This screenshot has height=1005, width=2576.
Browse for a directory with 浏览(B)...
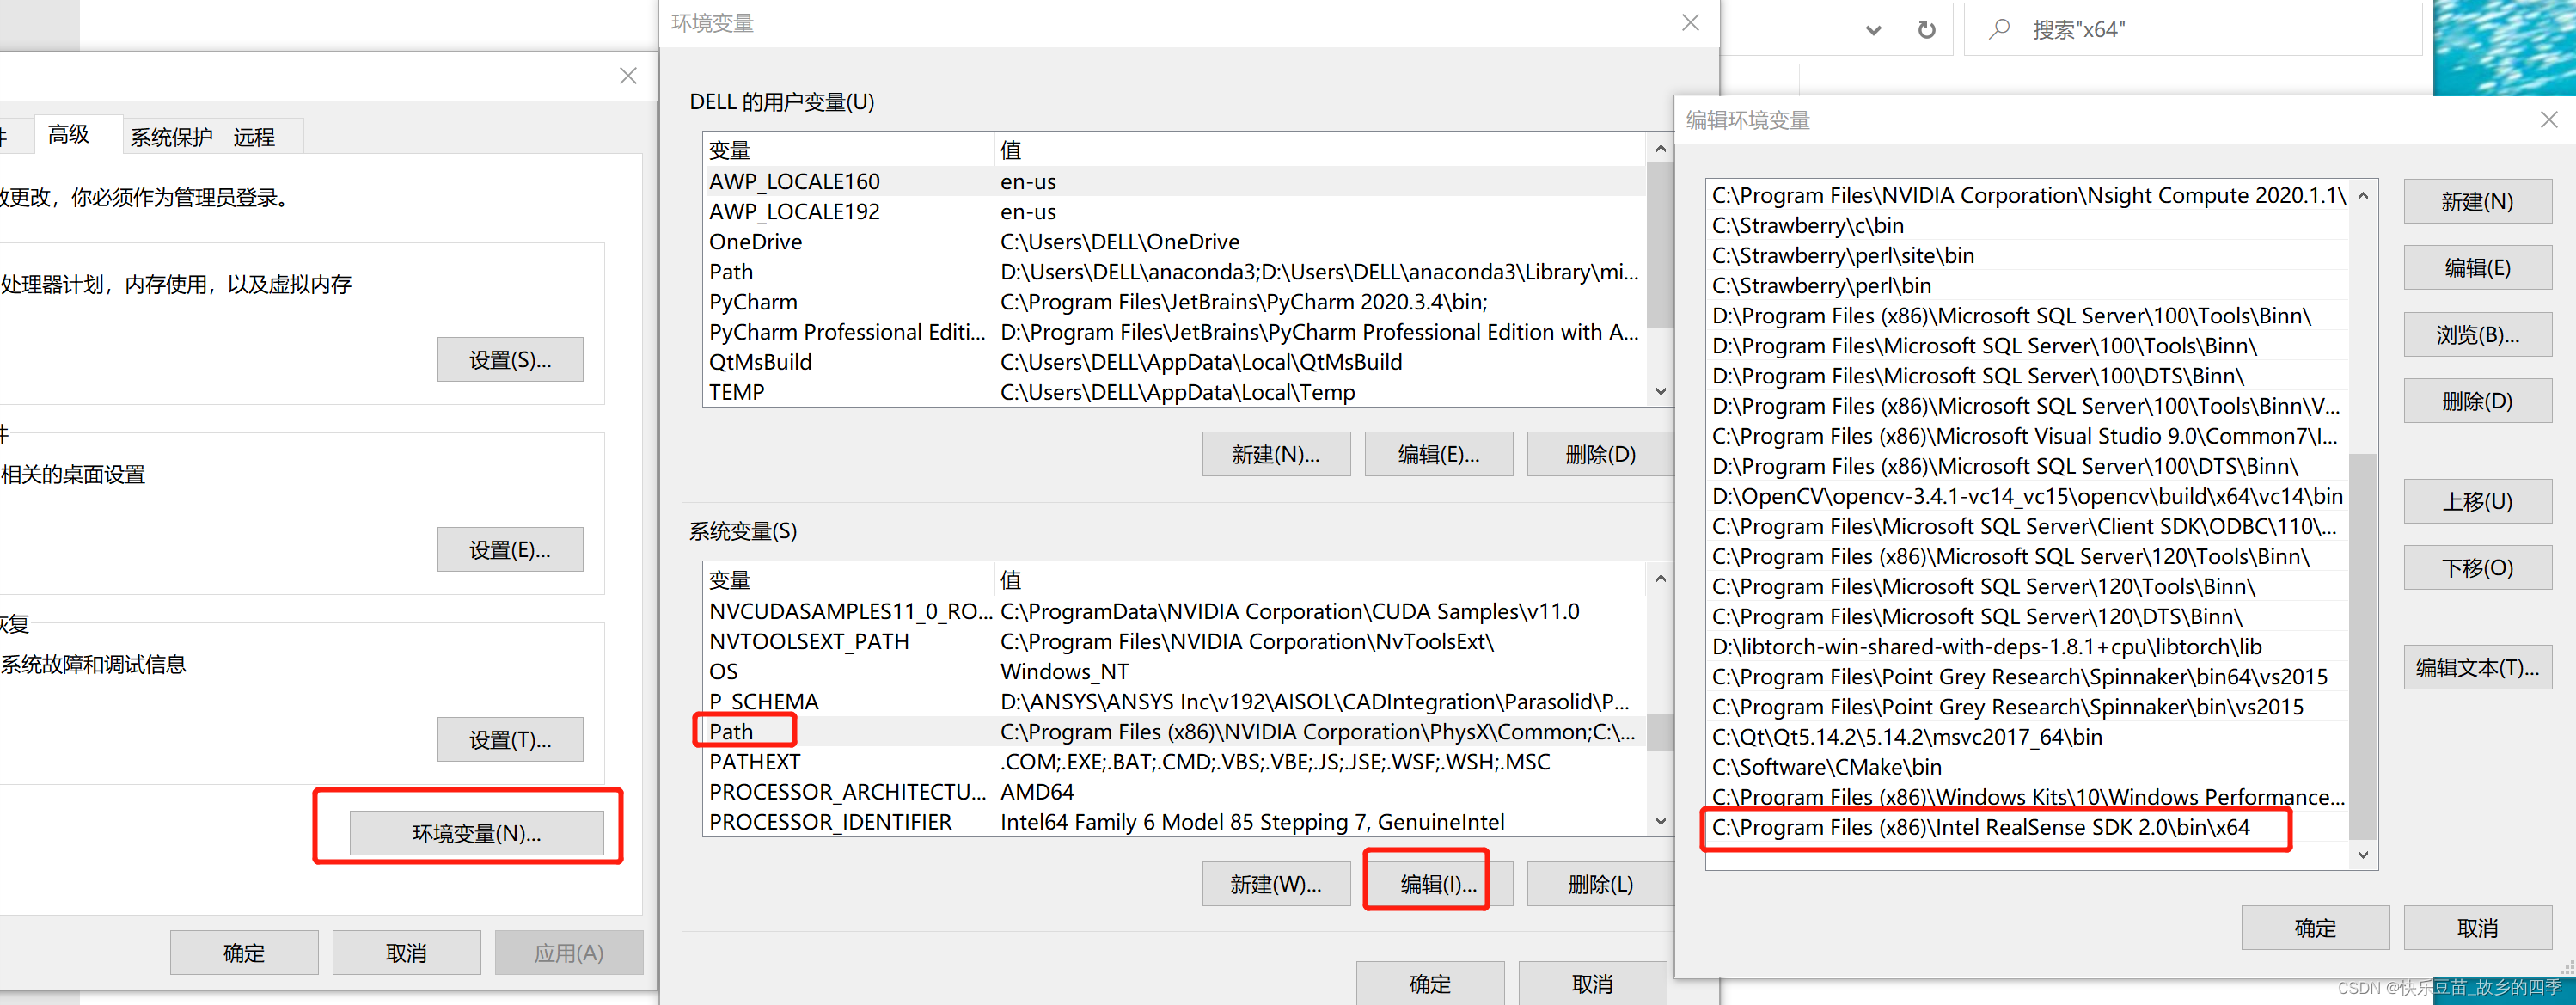tap(2477, 335)
